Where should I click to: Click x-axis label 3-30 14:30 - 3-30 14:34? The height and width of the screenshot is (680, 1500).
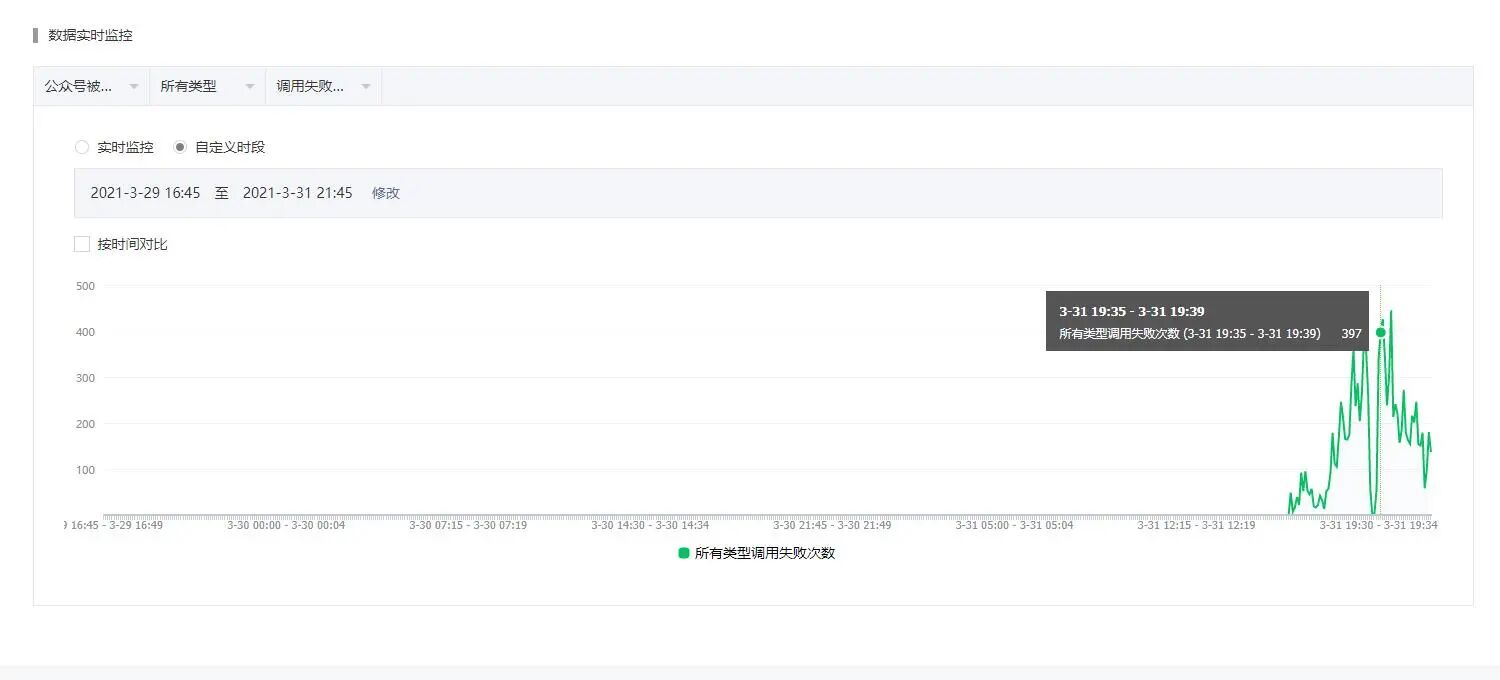pos(650,525)
